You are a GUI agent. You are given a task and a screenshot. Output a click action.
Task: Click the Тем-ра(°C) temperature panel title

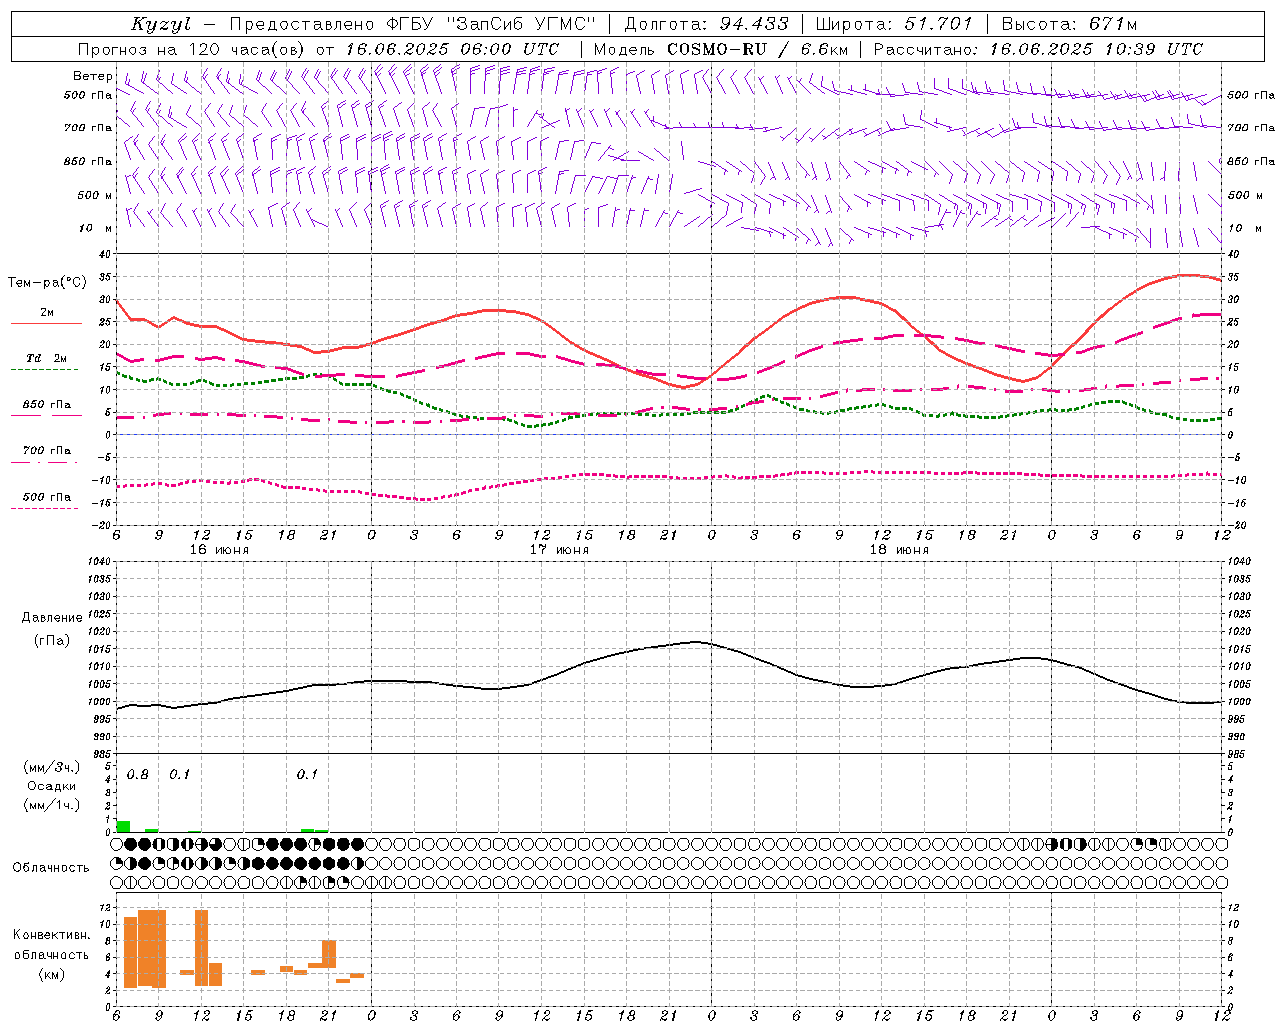(47, 283)
